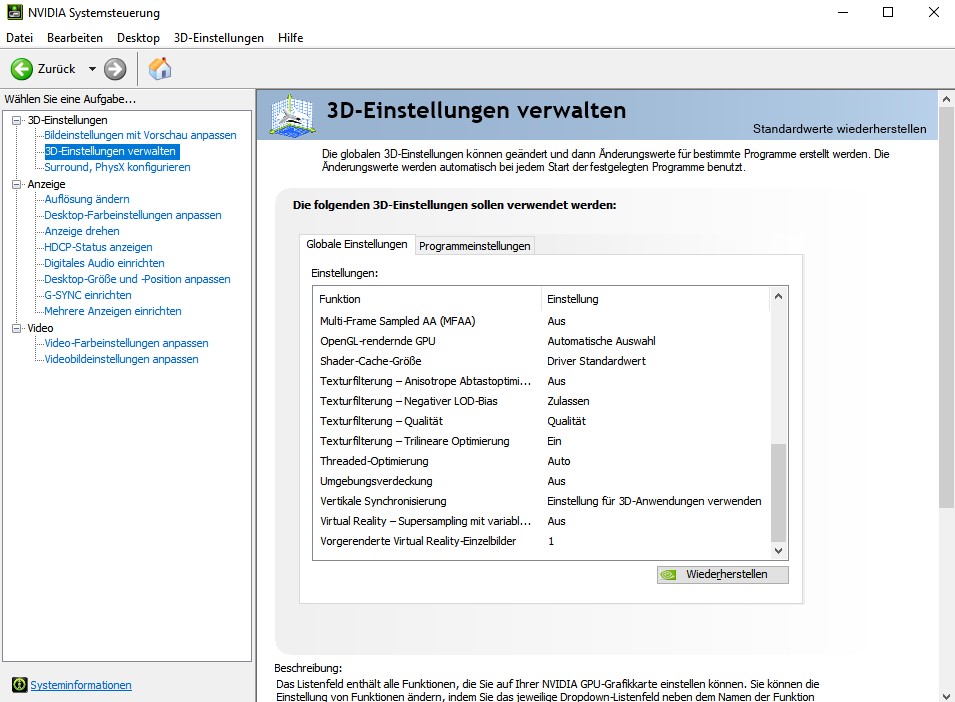Open the Systeminformationen link
955x702 pixels.
click(81, 685)
